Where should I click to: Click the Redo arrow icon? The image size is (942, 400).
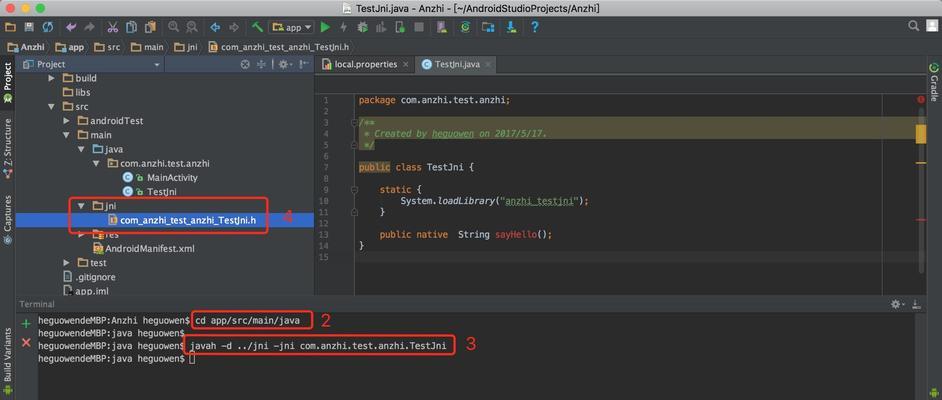(x=90, y=27)
